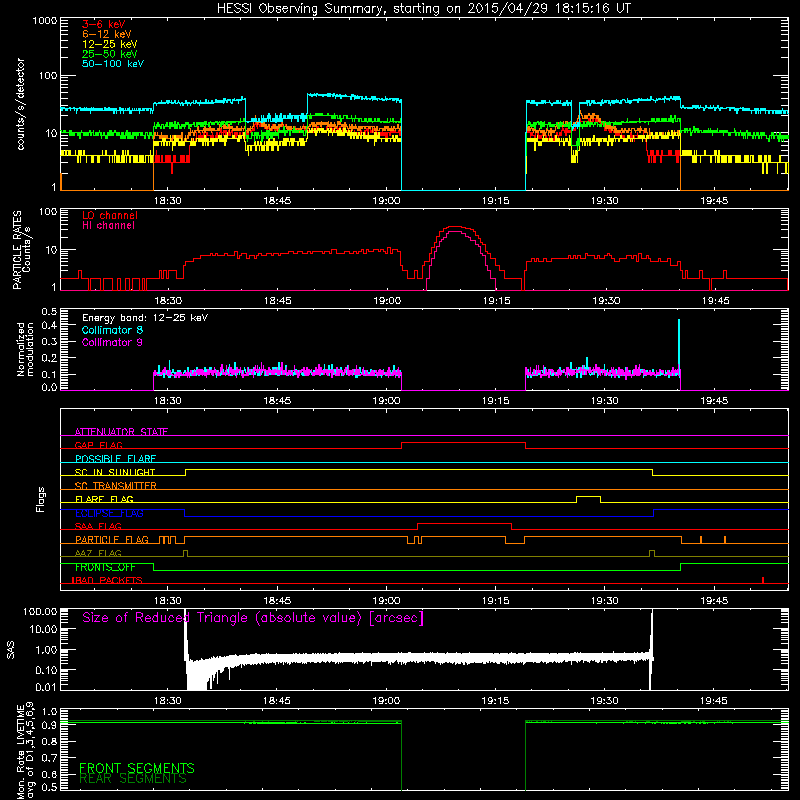Select the blue 'ECLIPSE FLAG' label
800x800 pixels.
[x=109, y=513]
